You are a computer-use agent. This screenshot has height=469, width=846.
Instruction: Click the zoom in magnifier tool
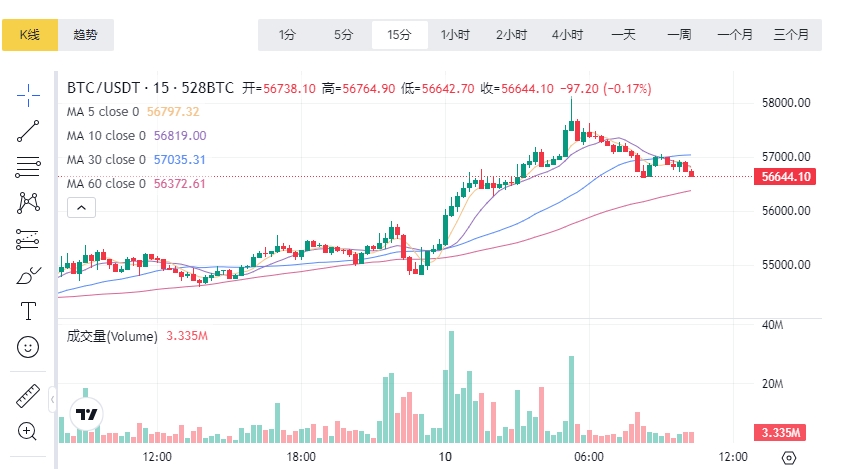tap(28, 432)
